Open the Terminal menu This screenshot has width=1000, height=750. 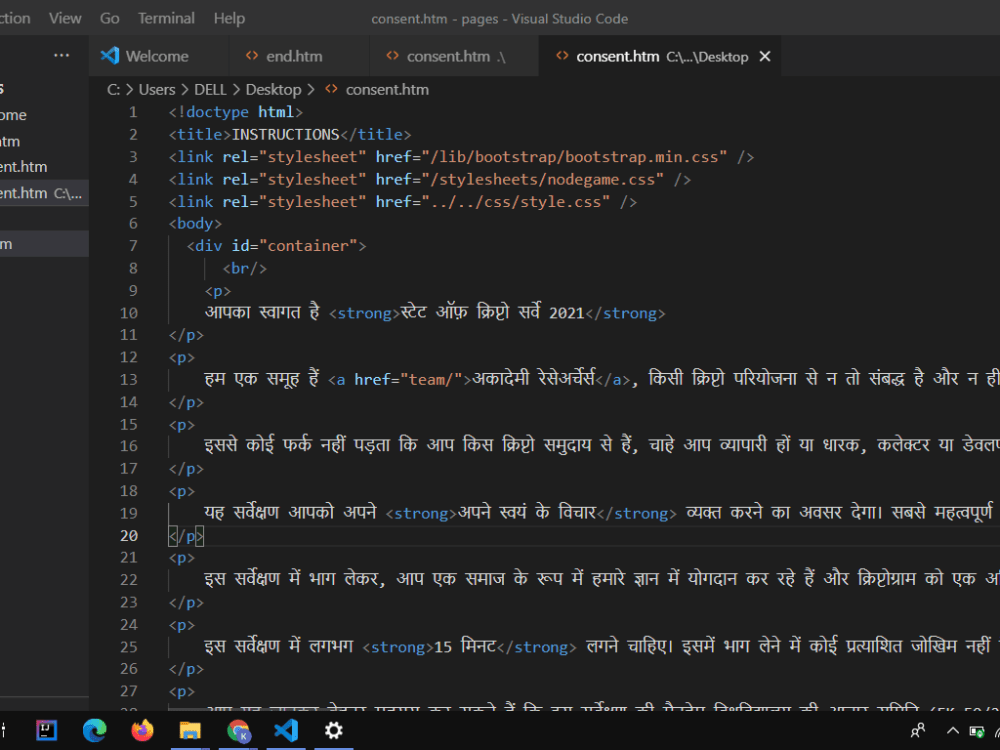point(166,17)
